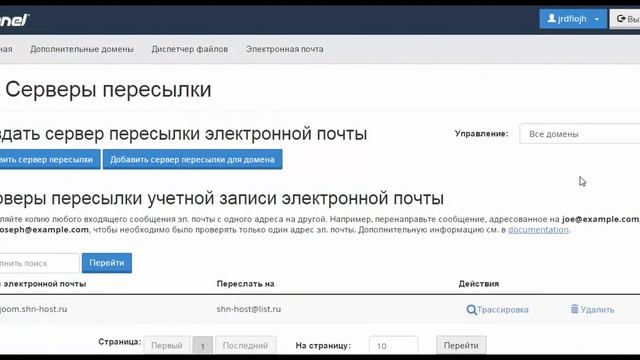Open the Трассировка link
This screenshot has height=360, width=640.
point(502,310)
